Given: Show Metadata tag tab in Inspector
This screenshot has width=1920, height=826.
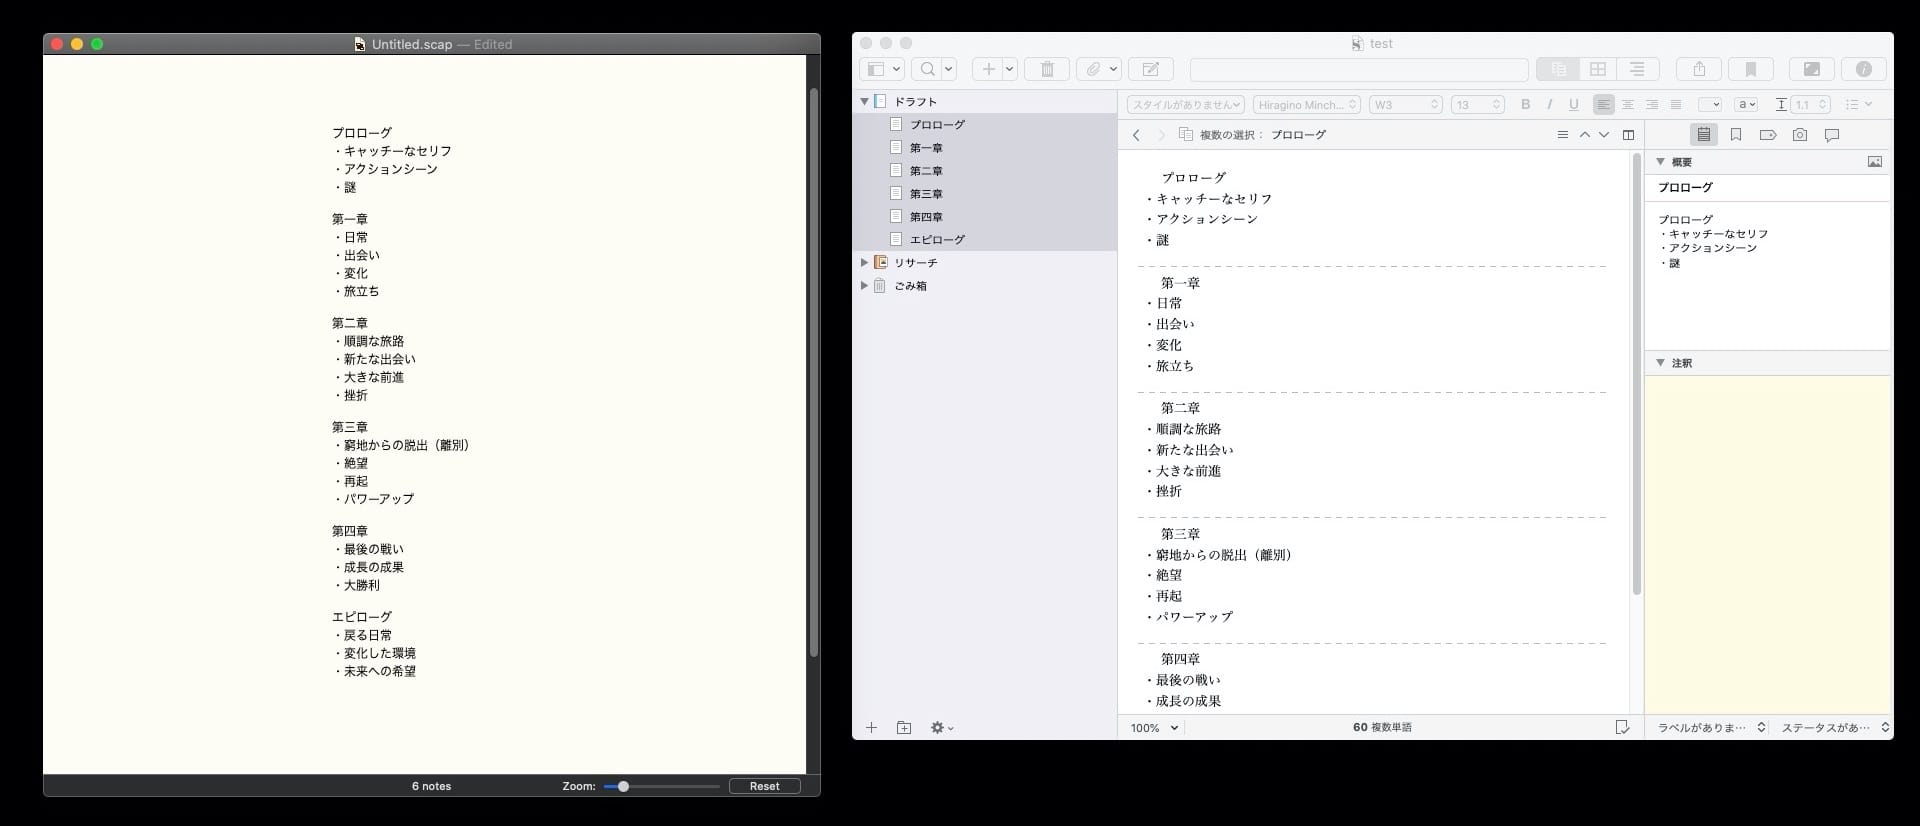Looking at the screenshot, I should 1768,135.
